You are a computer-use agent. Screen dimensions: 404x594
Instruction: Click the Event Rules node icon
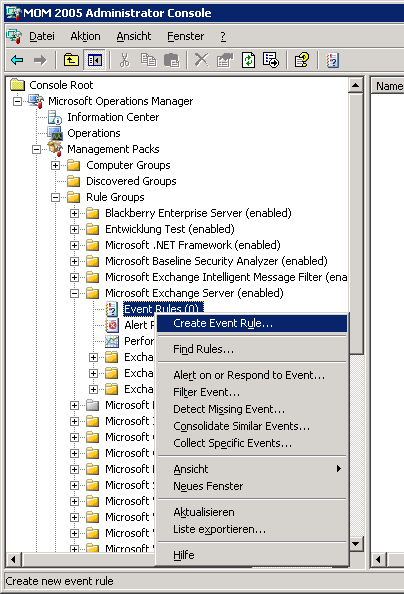point(112,309)
